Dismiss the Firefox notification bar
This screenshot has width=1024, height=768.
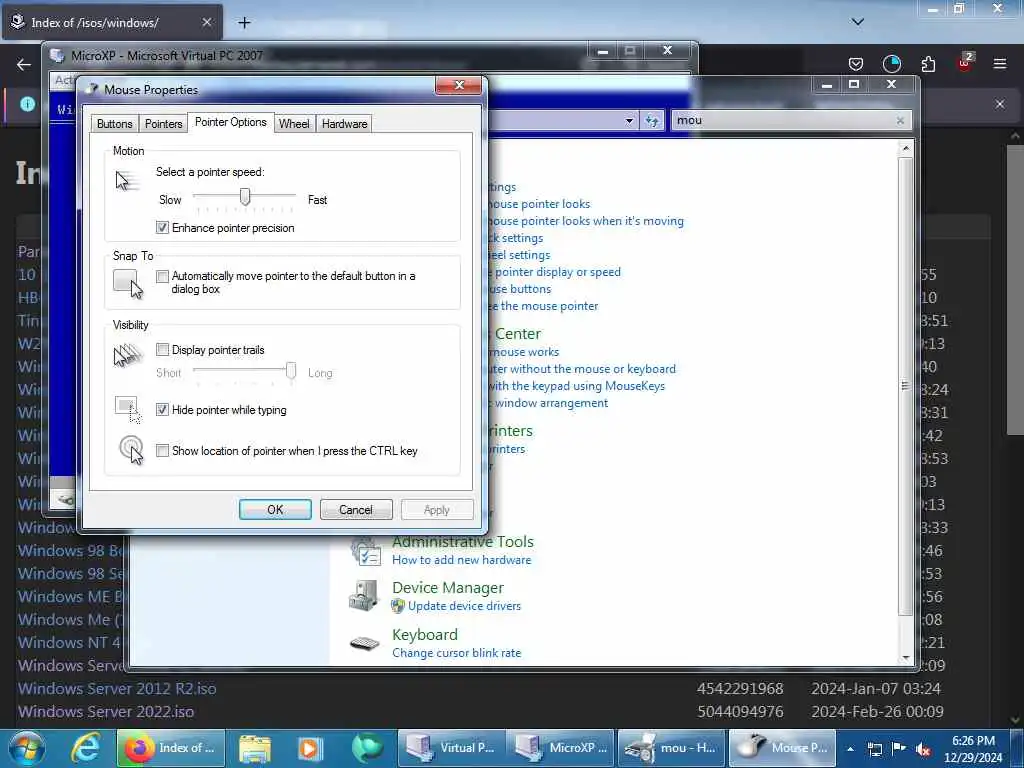tap(999, 104)
